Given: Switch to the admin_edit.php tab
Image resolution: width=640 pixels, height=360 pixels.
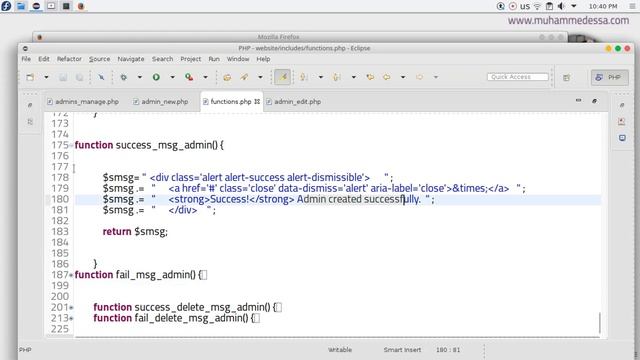Looking at the screenshot, I should (x=294, y=102).
